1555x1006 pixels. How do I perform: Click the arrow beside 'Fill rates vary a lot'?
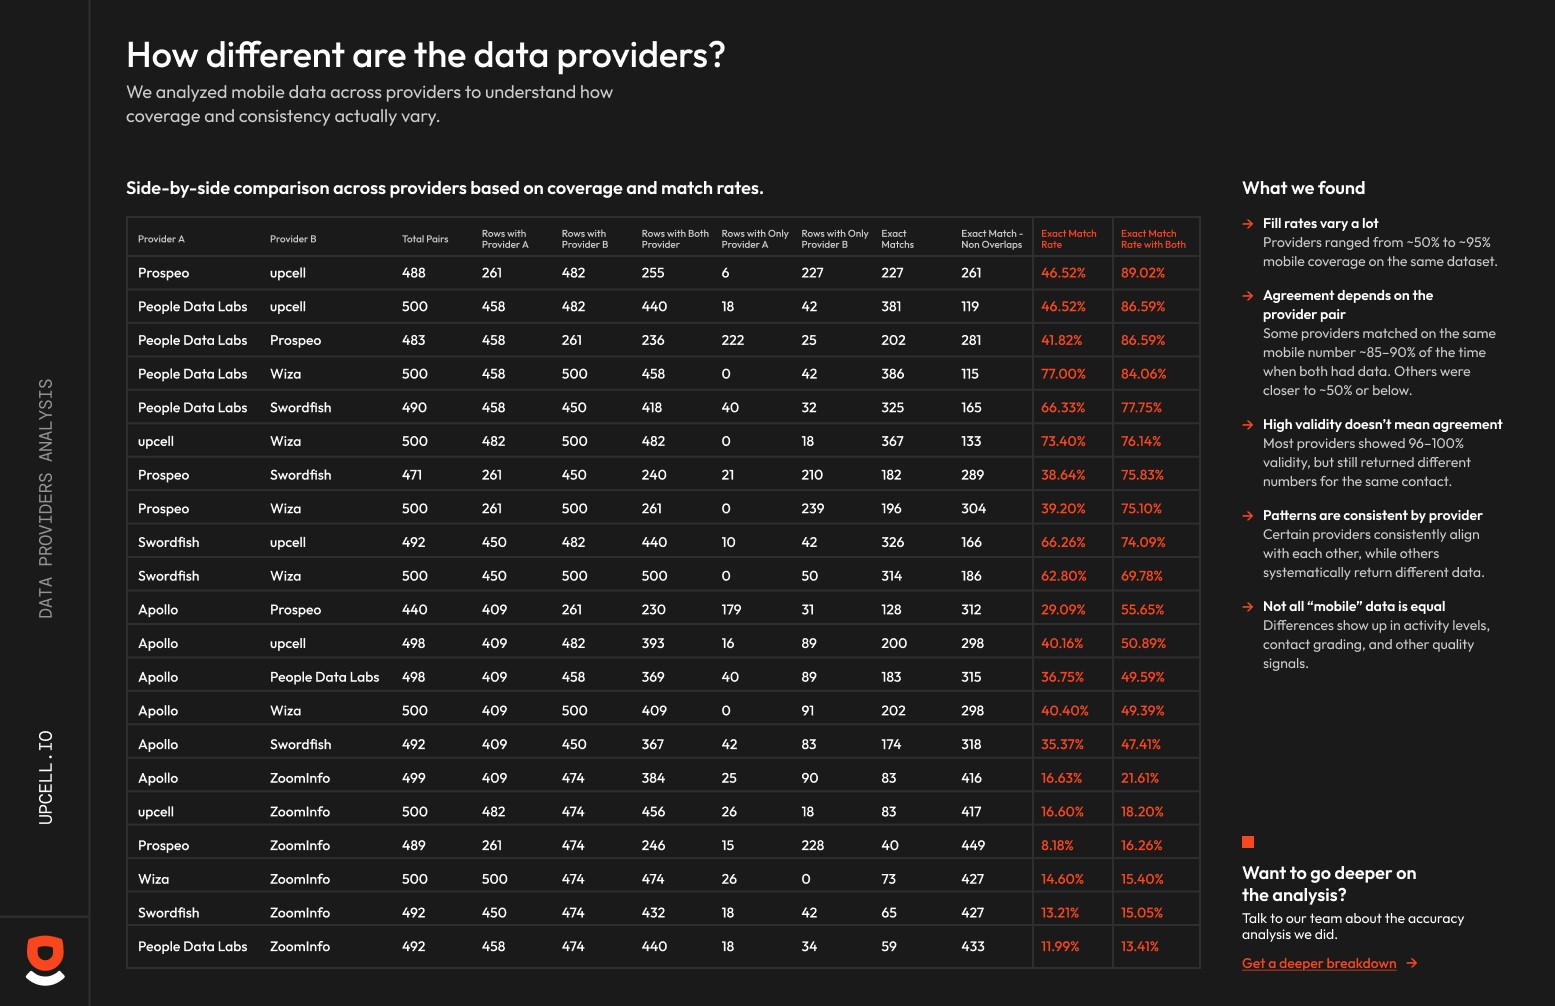[1248, 224]
